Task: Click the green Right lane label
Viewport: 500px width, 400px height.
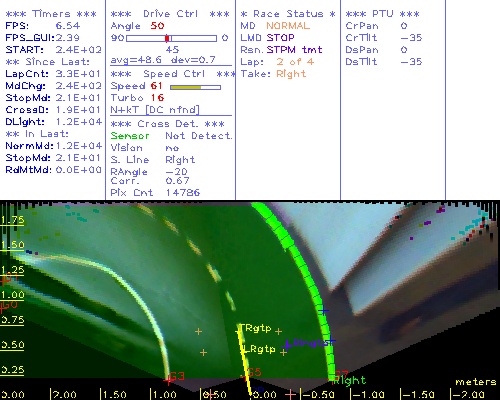Action: point(350,380)
